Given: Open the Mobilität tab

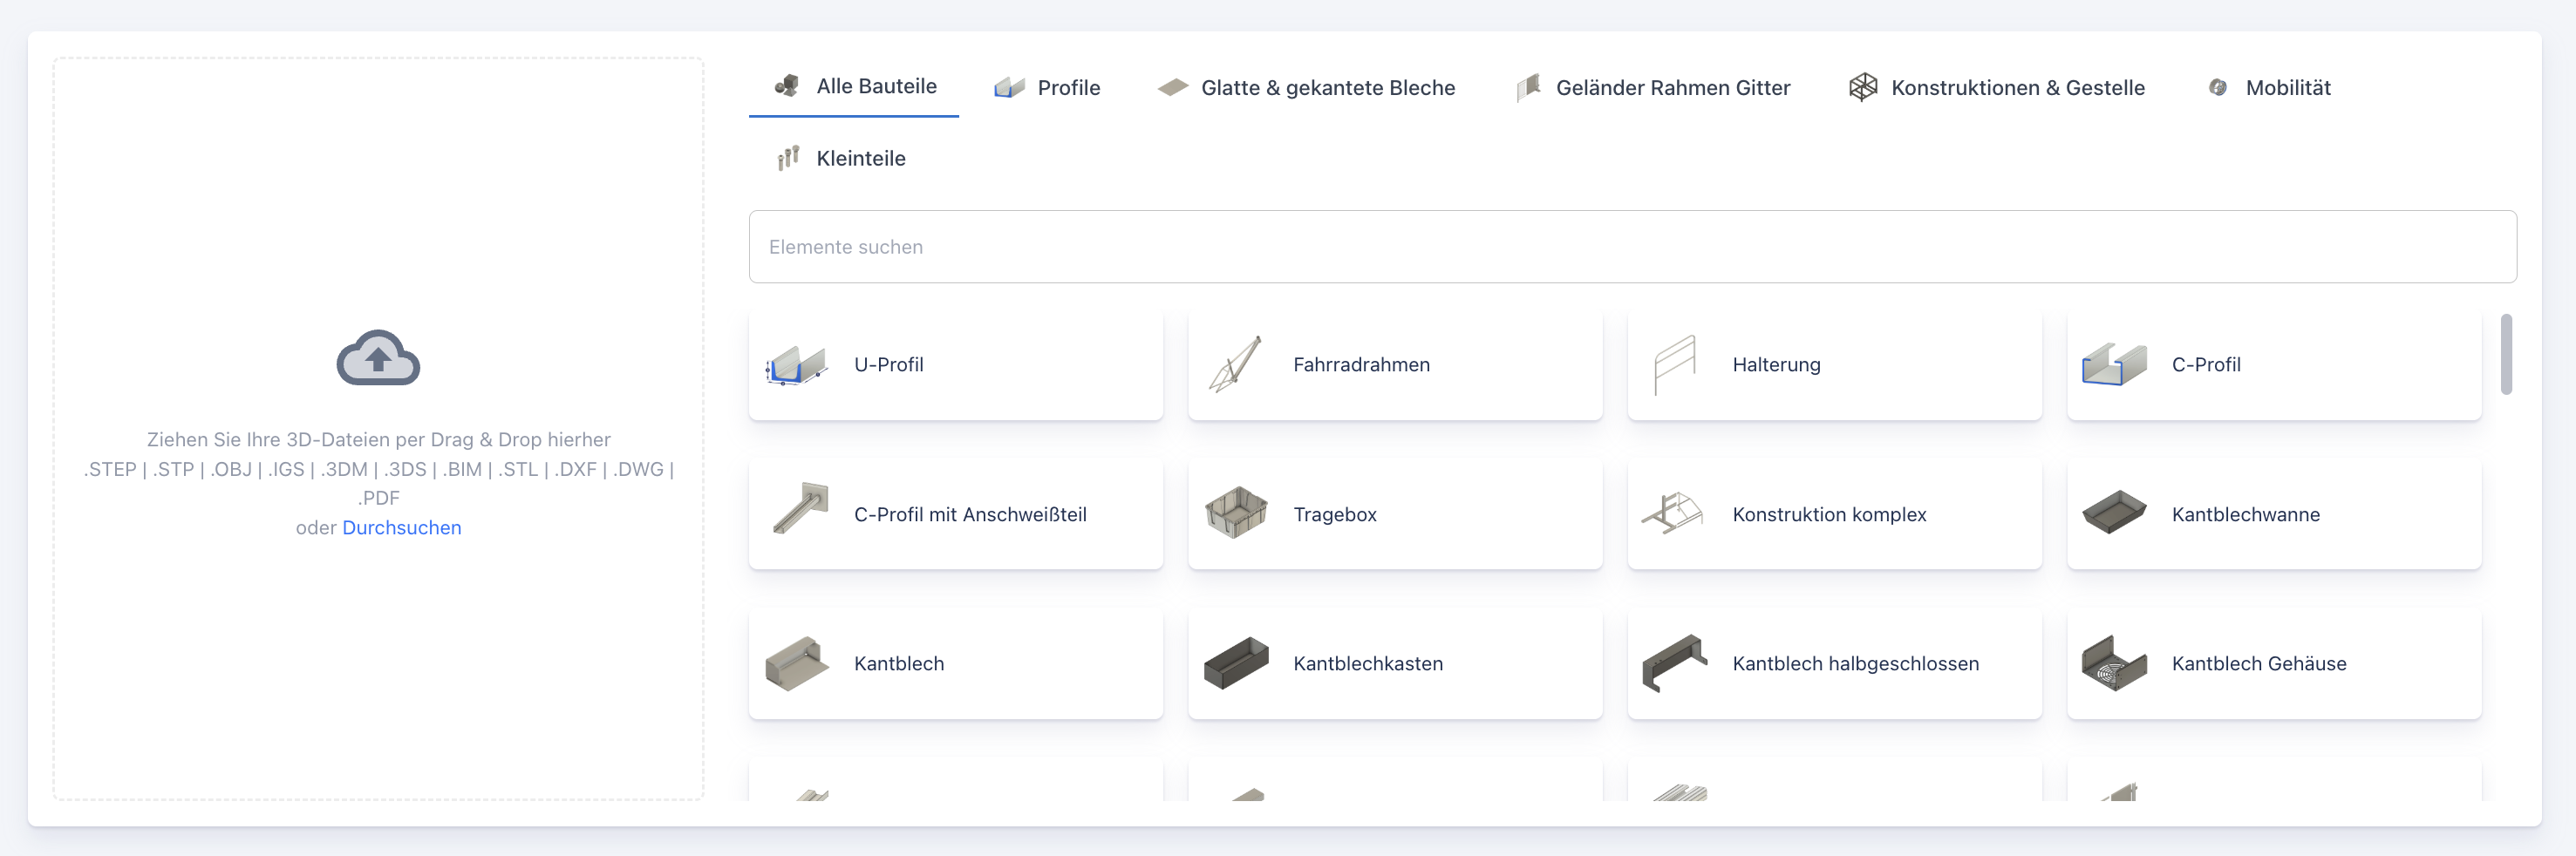Looking at the screenshot, I should point(2269,88).
